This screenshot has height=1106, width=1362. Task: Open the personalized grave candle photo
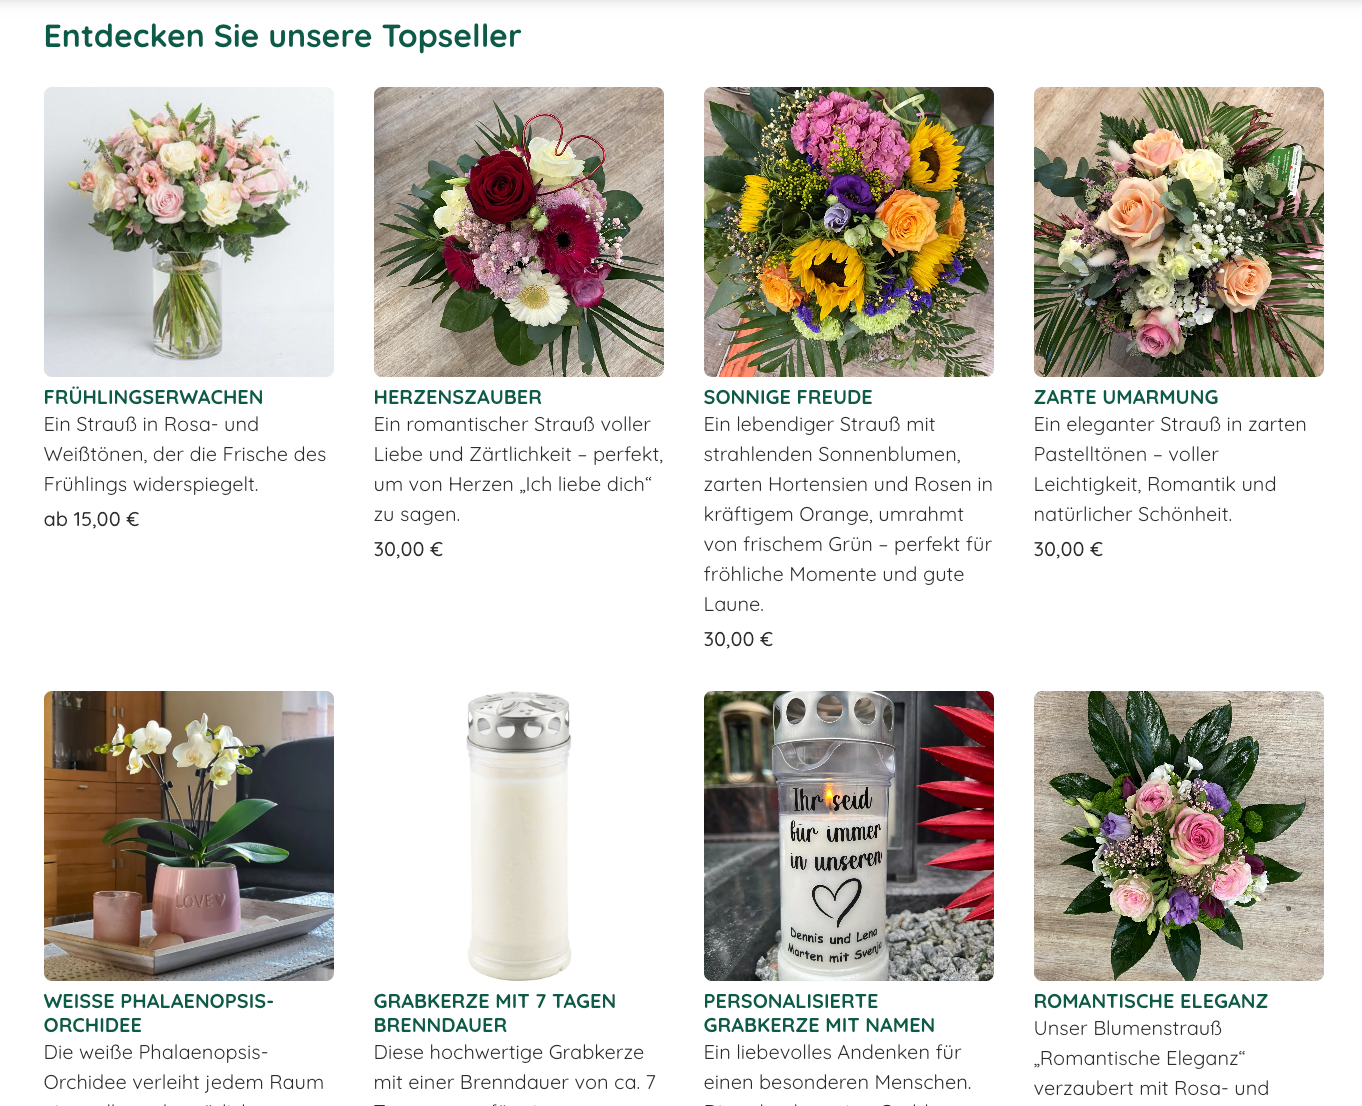(x=849, y=836)
